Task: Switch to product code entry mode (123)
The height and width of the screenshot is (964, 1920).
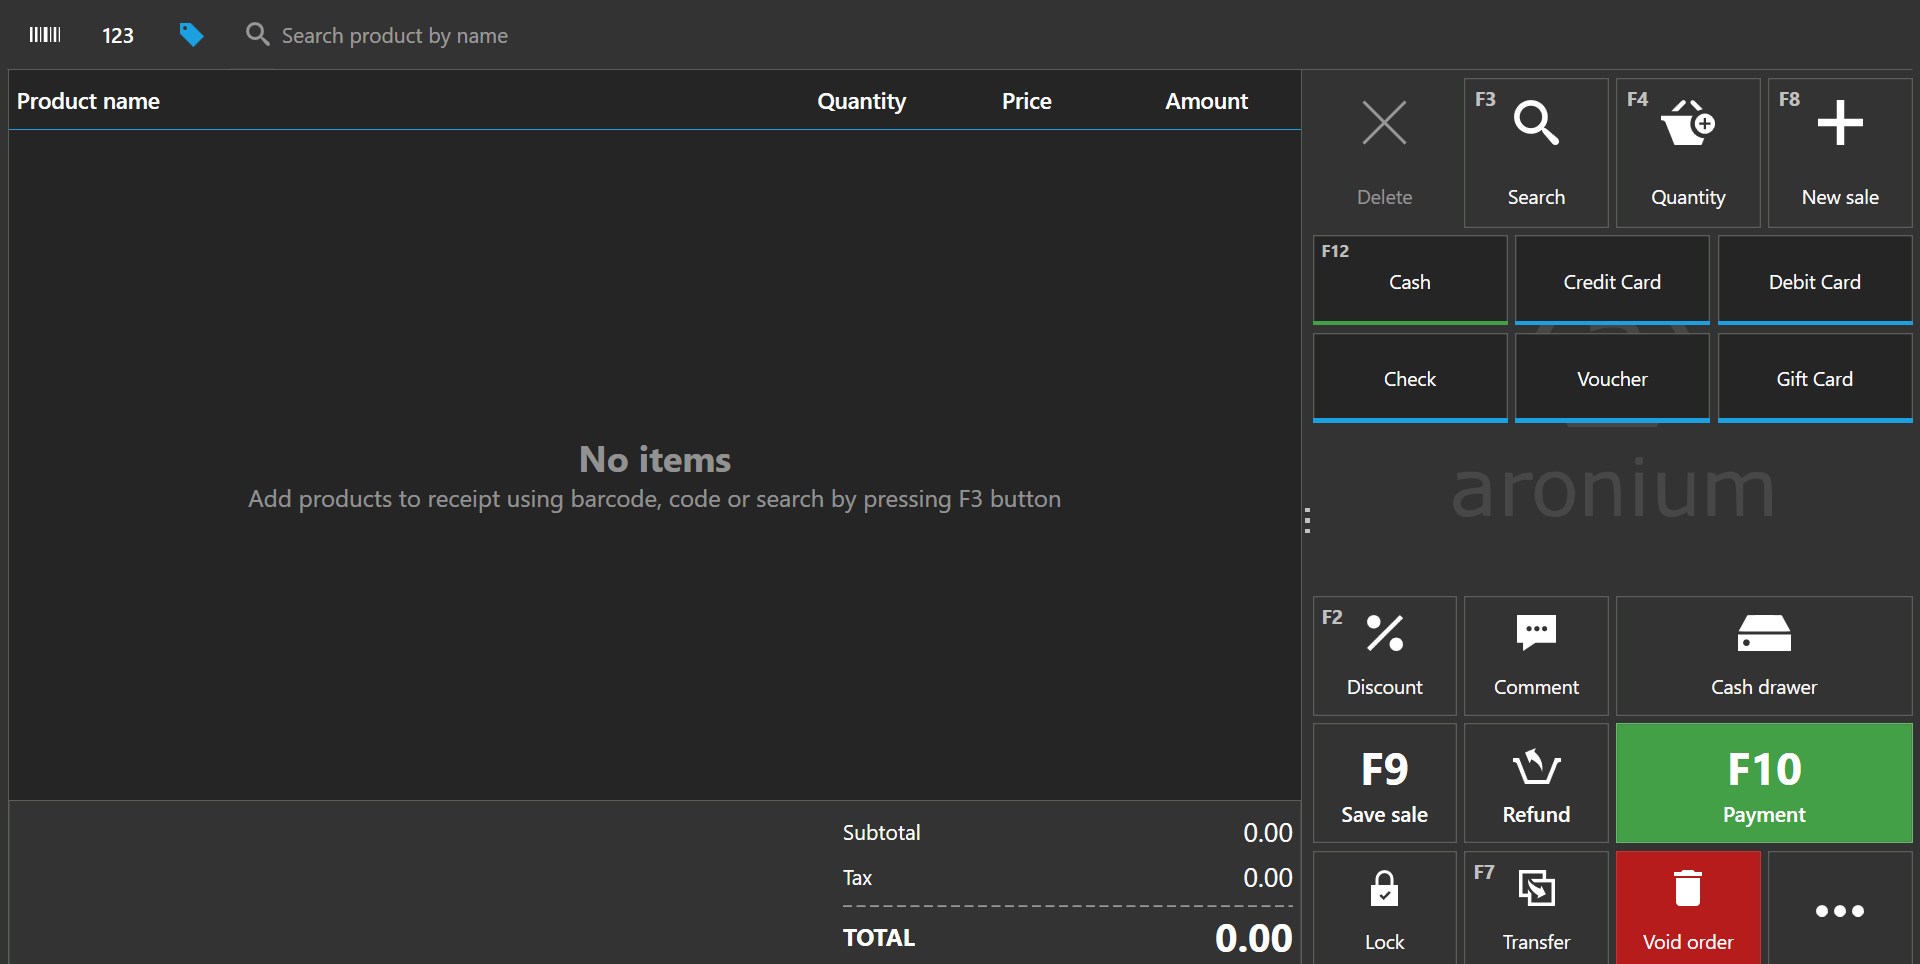Action: pyautogui.click(x=118, y=36)
